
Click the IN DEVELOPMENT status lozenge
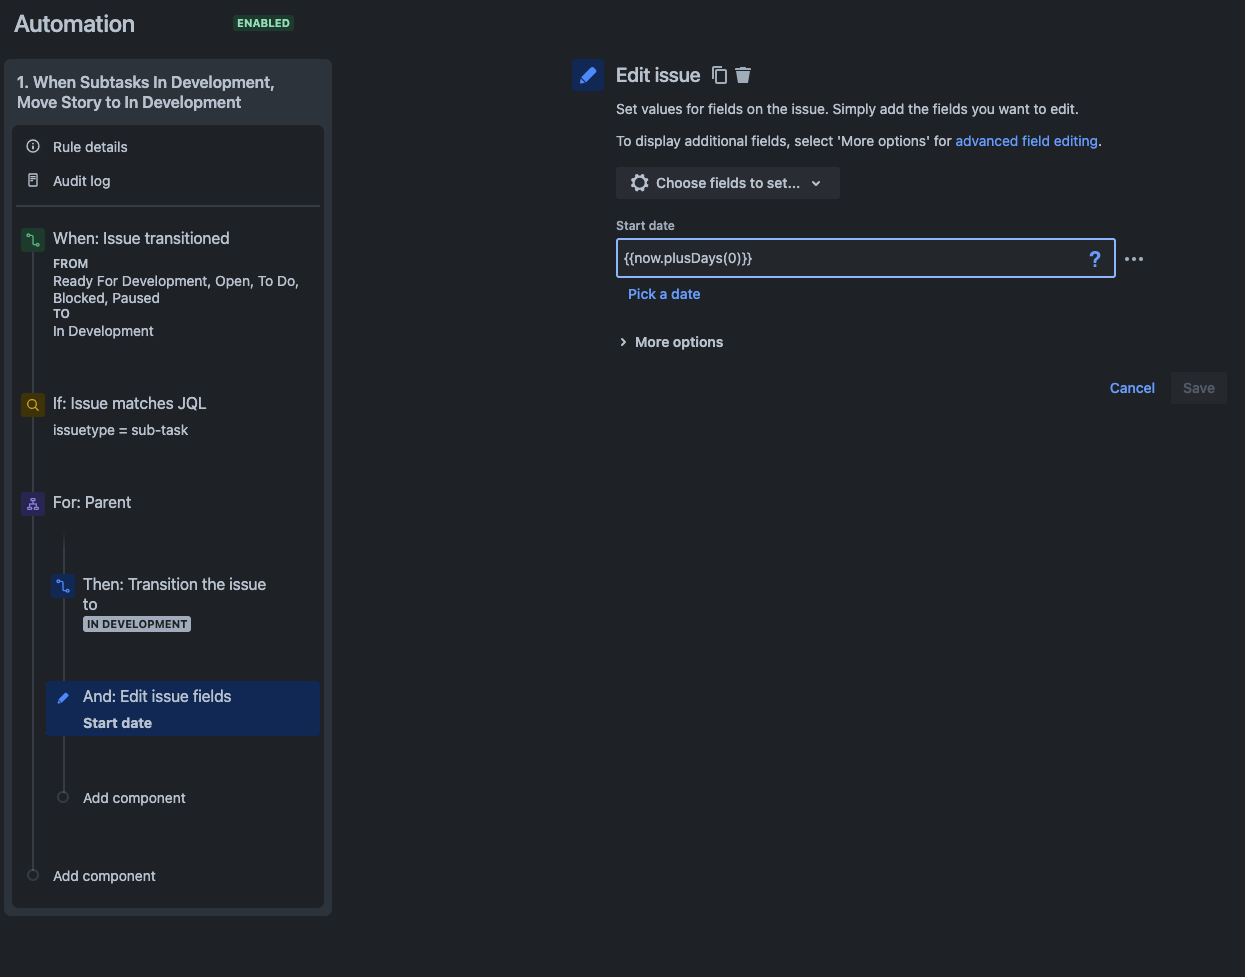[x=137, y=624]
